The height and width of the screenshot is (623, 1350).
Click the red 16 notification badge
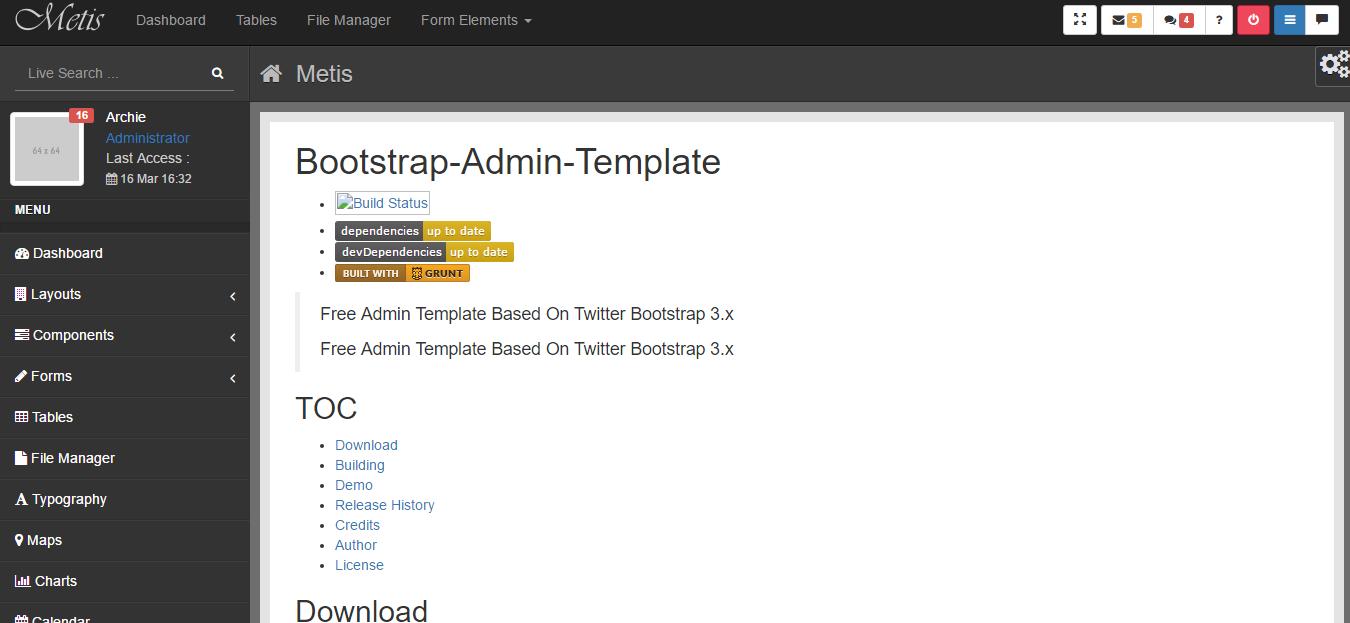[81, 116]
